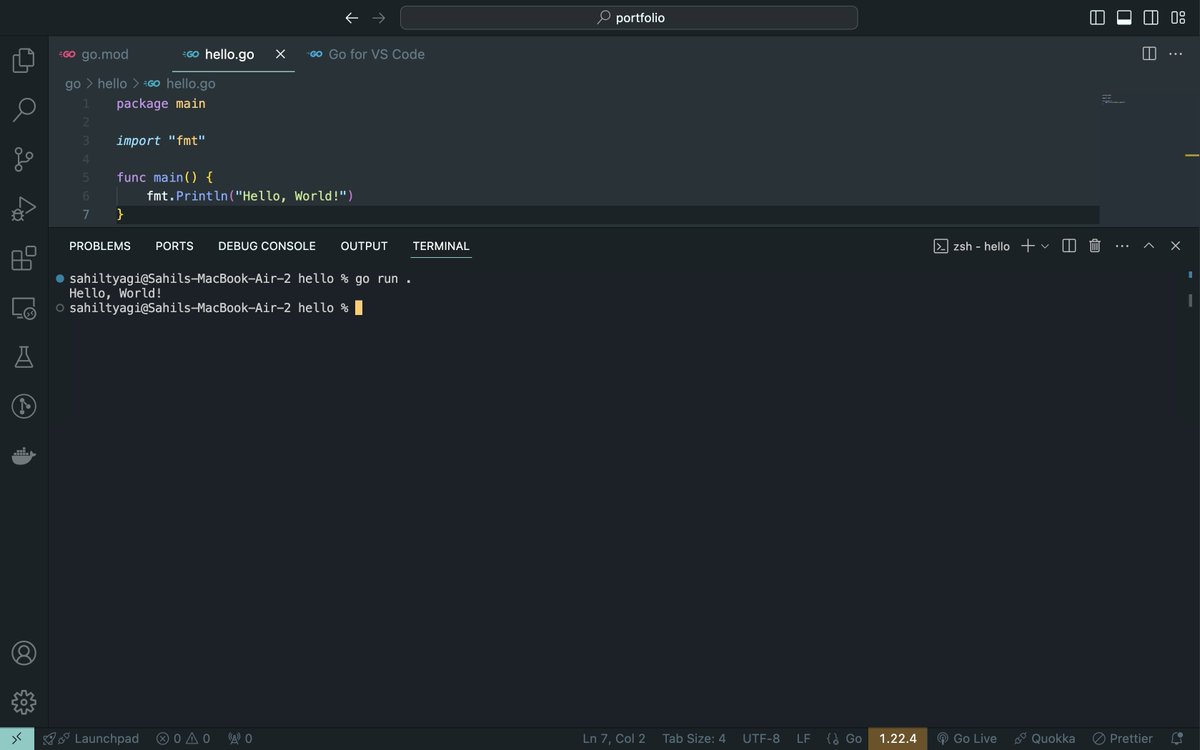The image size is (1200, 750).
Task: Open the Customize Layout menu
Action: pos(1178,18)
